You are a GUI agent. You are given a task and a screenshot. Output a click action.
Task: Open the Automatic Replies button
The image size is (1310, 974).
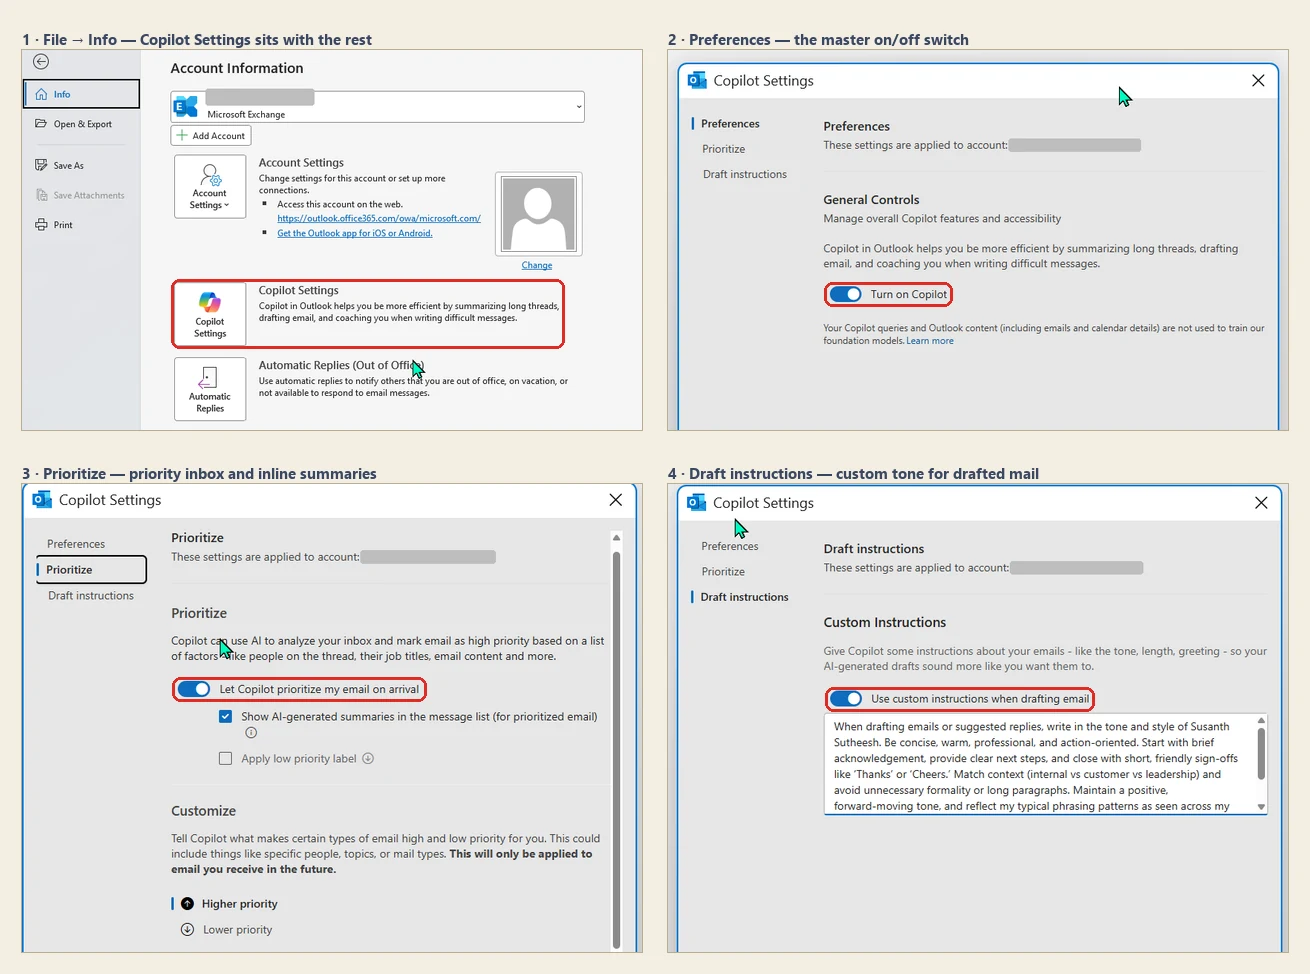(x=210, y=389)
